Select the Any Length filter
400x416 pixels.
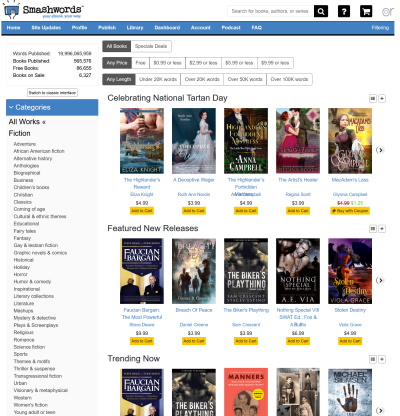(119, 79)
